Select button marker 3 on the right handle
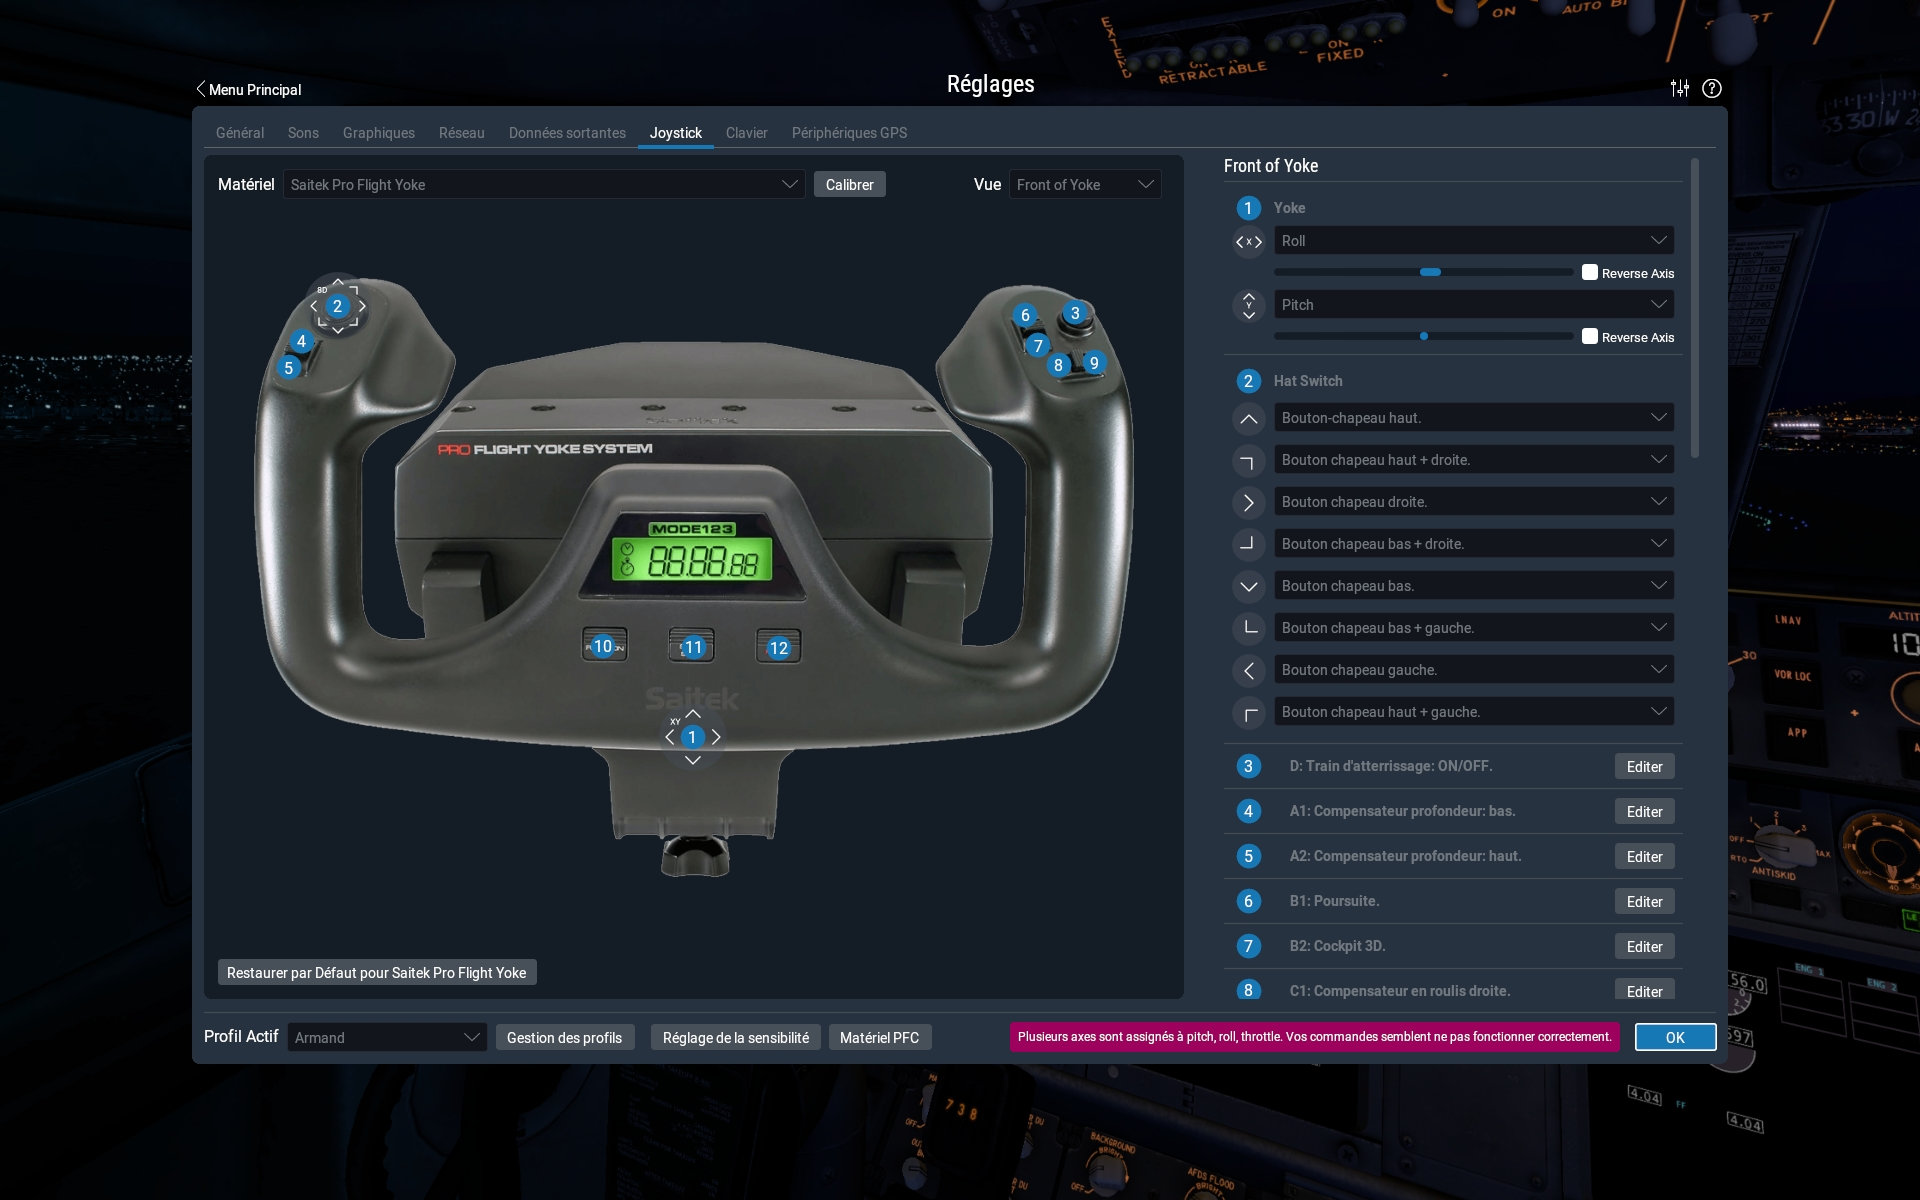This screenshot has height=1200, width=1920. pos(1075,313)
